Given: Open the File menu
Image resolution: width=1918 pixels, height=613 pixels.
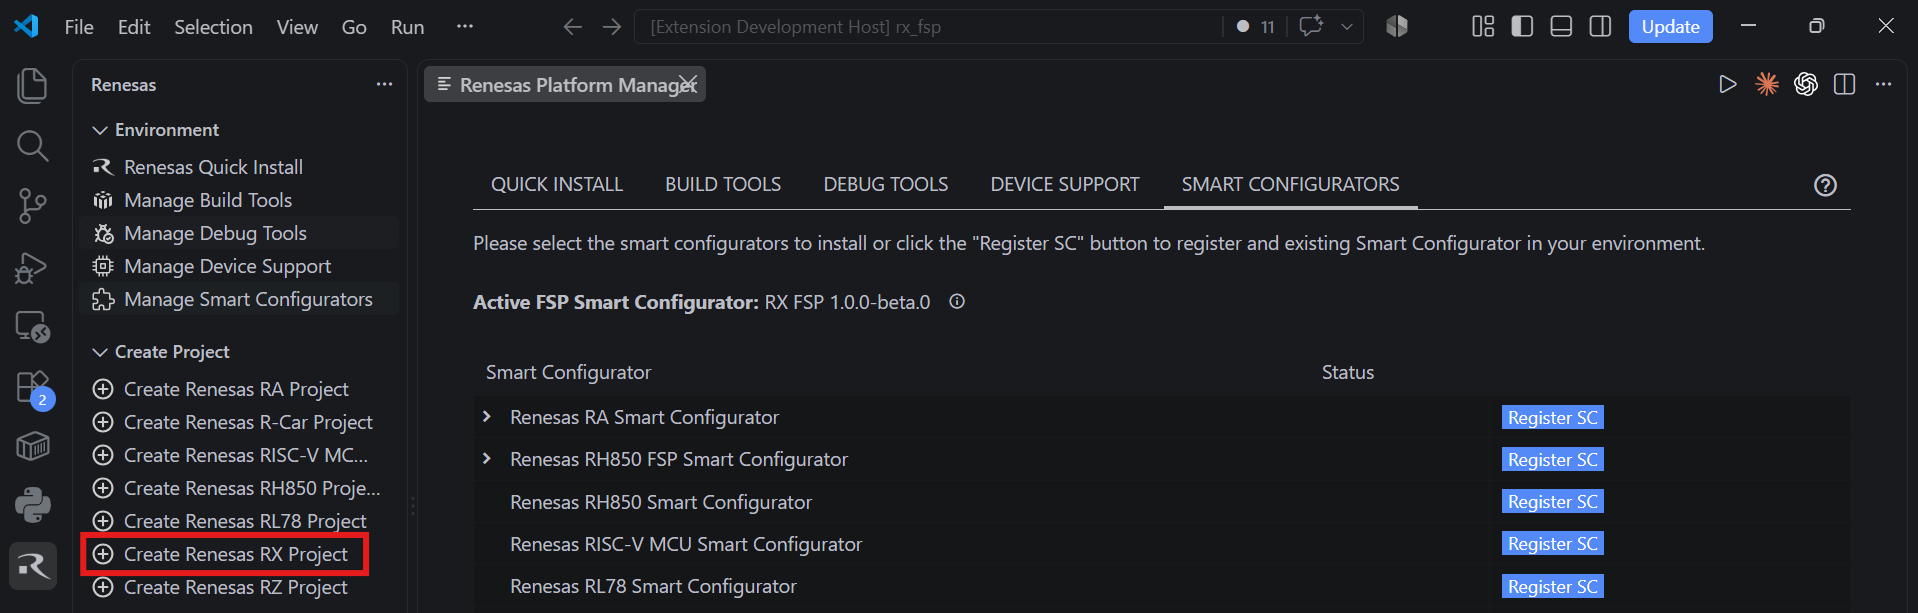Looking at the screenshot, I should pyautogui.click(x=79, y=27).
